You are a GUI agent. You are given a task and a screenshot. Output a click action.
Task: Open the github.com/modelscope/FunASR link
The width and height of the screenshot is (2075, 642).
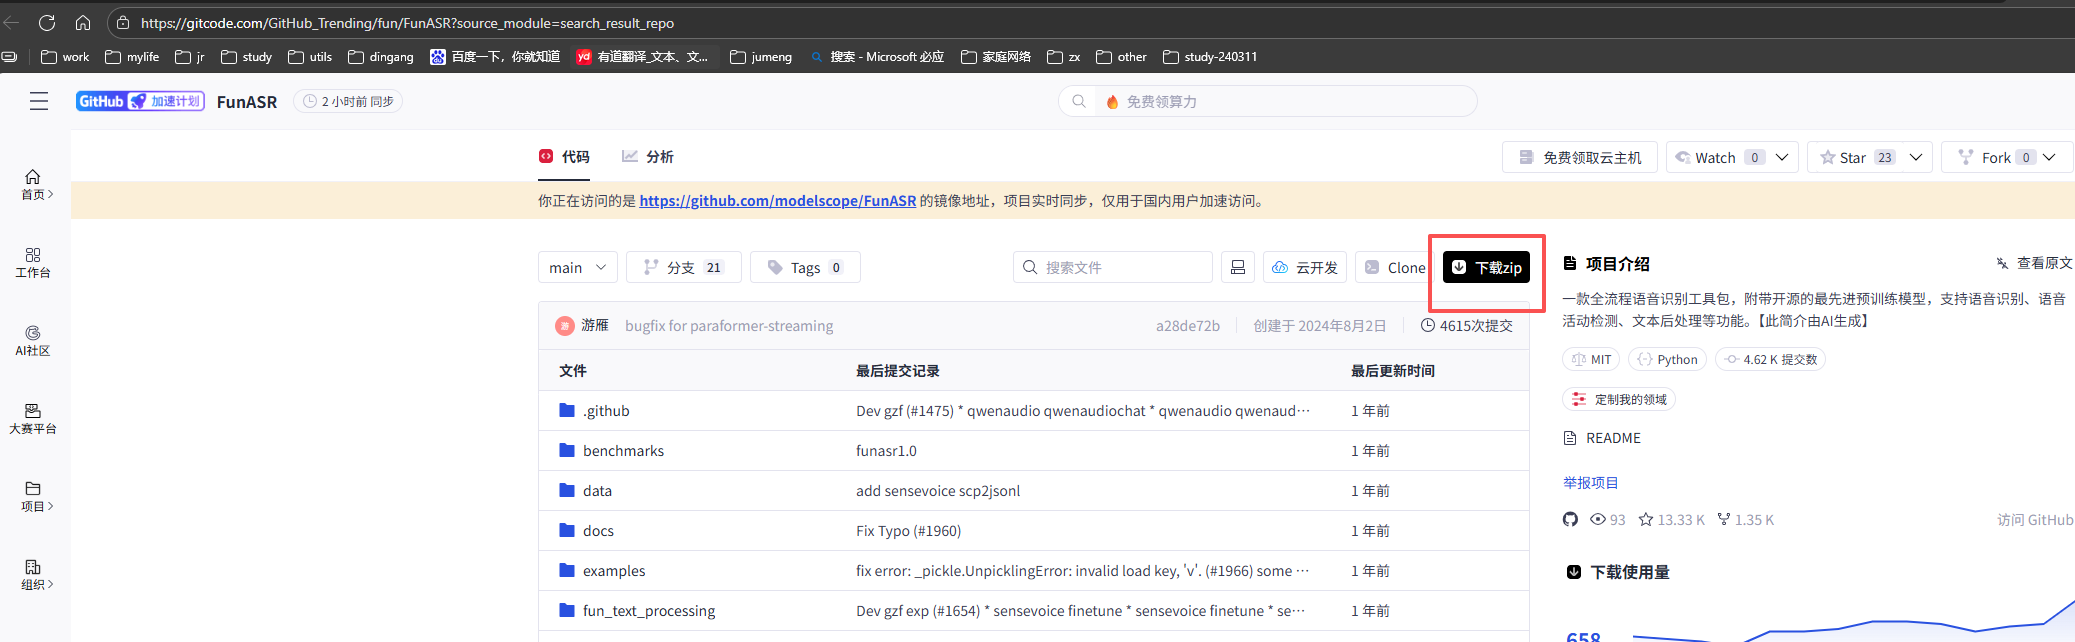pos(777,201)
